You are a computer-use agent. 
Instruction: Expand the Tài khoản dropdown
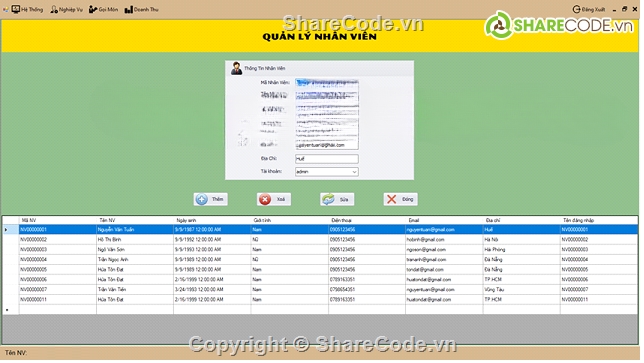(355, 172)
